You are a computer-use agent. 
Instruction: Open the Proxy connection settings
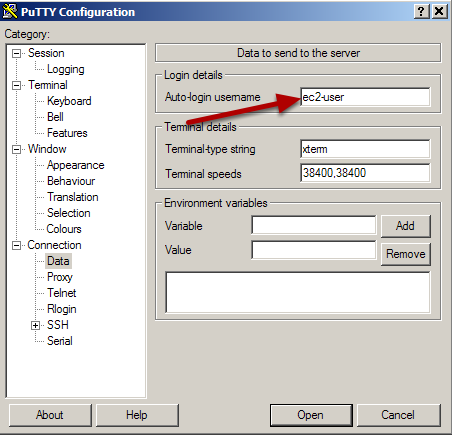pos(60,277)
